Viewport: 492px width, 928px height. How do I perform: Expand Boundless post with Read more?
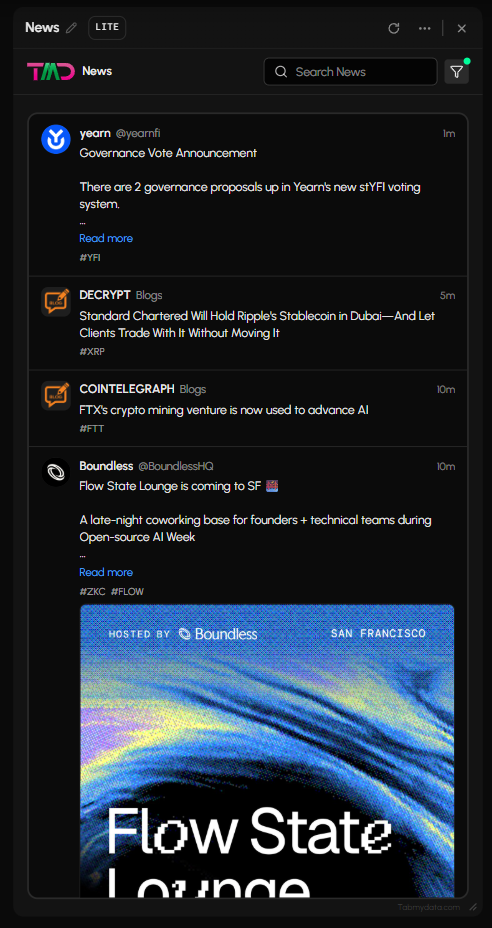(106, 572)
